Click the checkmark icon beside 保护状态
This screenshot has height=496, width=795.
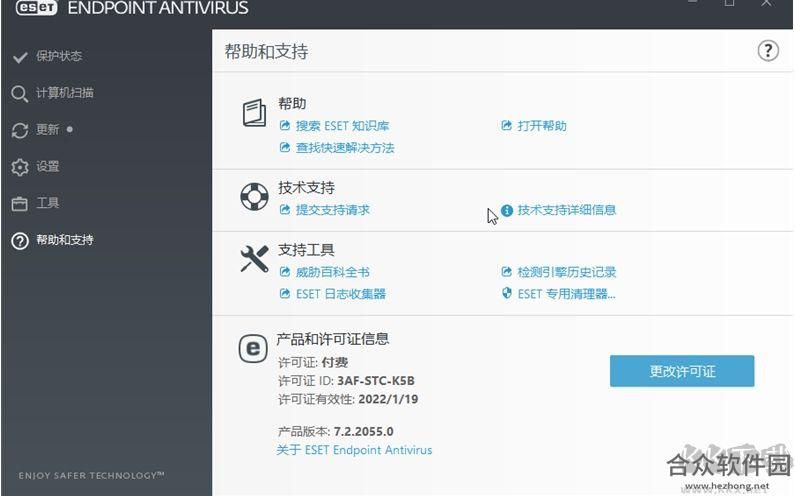20,57
